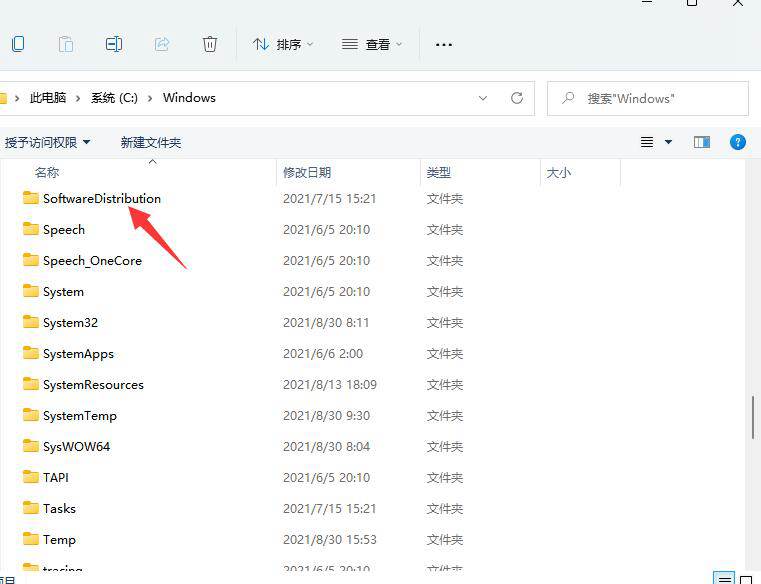Open the three-dots more options menu
Viewport: 761px width, 584px height.
[x=444, y=45]
